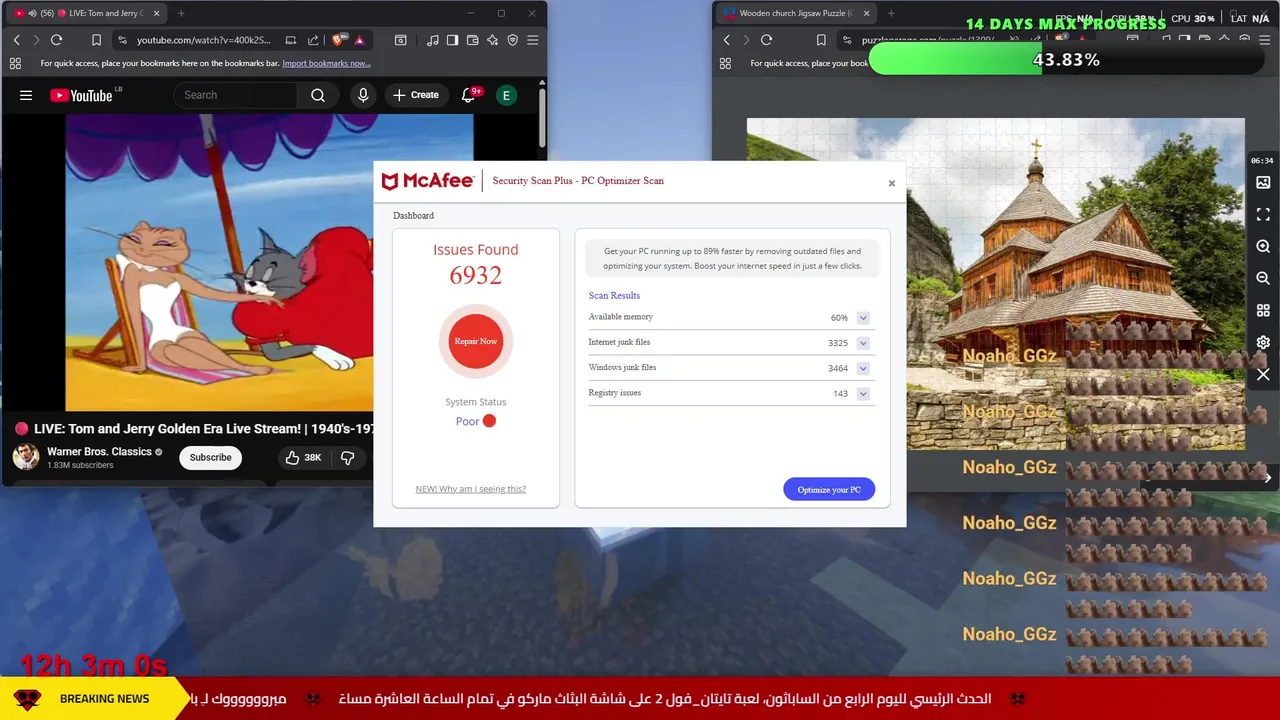The image size is (1280, 720).
Task: Click the YouTube logo home link
Action: coord(81,95)
